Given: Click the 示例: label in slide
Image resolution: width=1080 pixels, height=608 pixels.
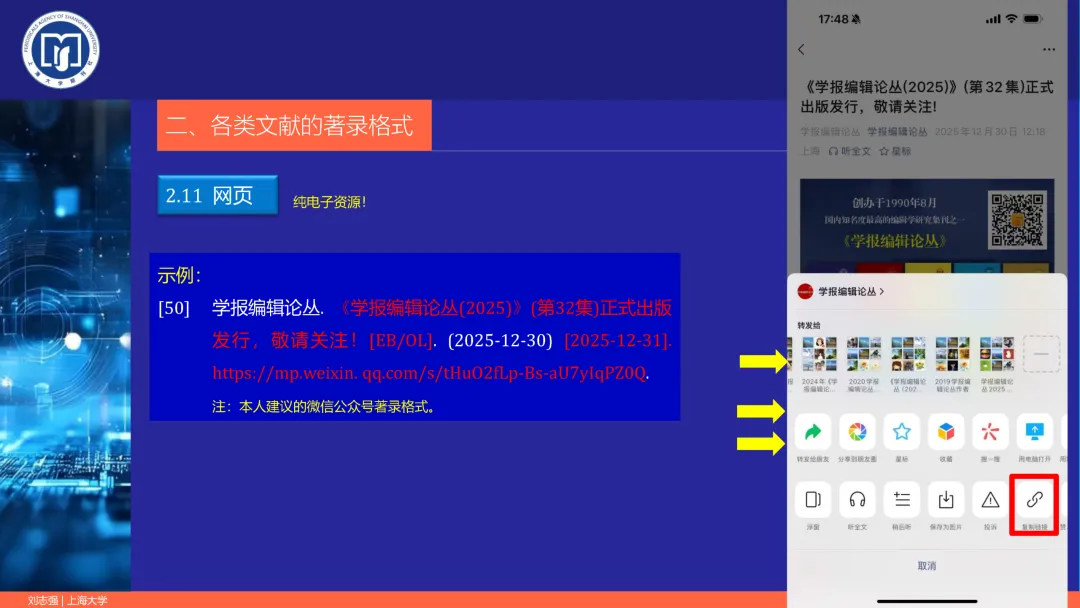Looking at the screenshot, I should pyautogui.click(x=179, y=275).
